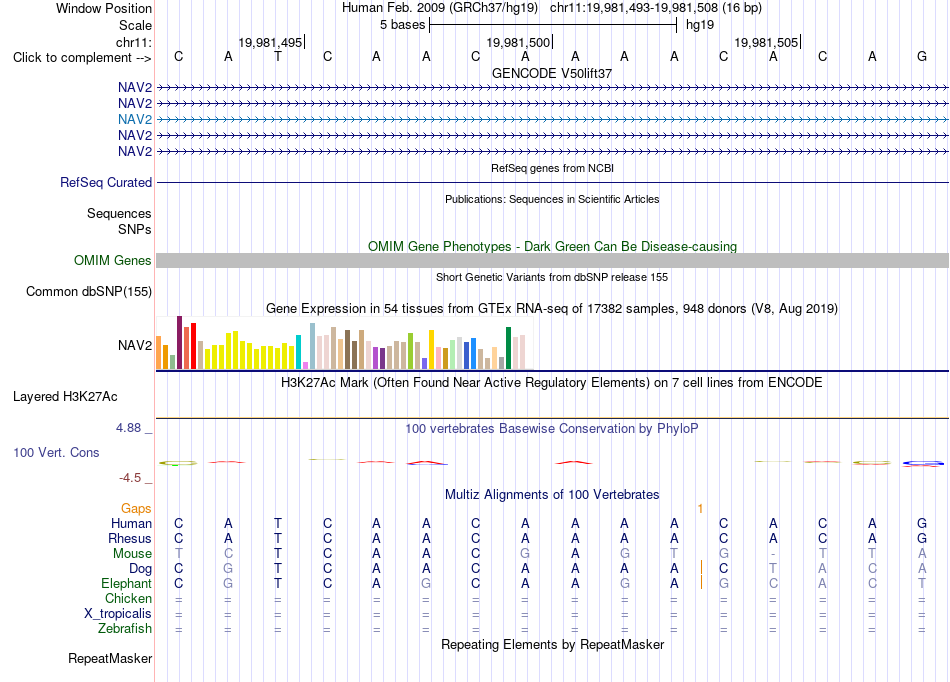Open the 'GENCODE V50lift37' track title
The width and height of the screenshot is (950, 682).
point(552,73)
